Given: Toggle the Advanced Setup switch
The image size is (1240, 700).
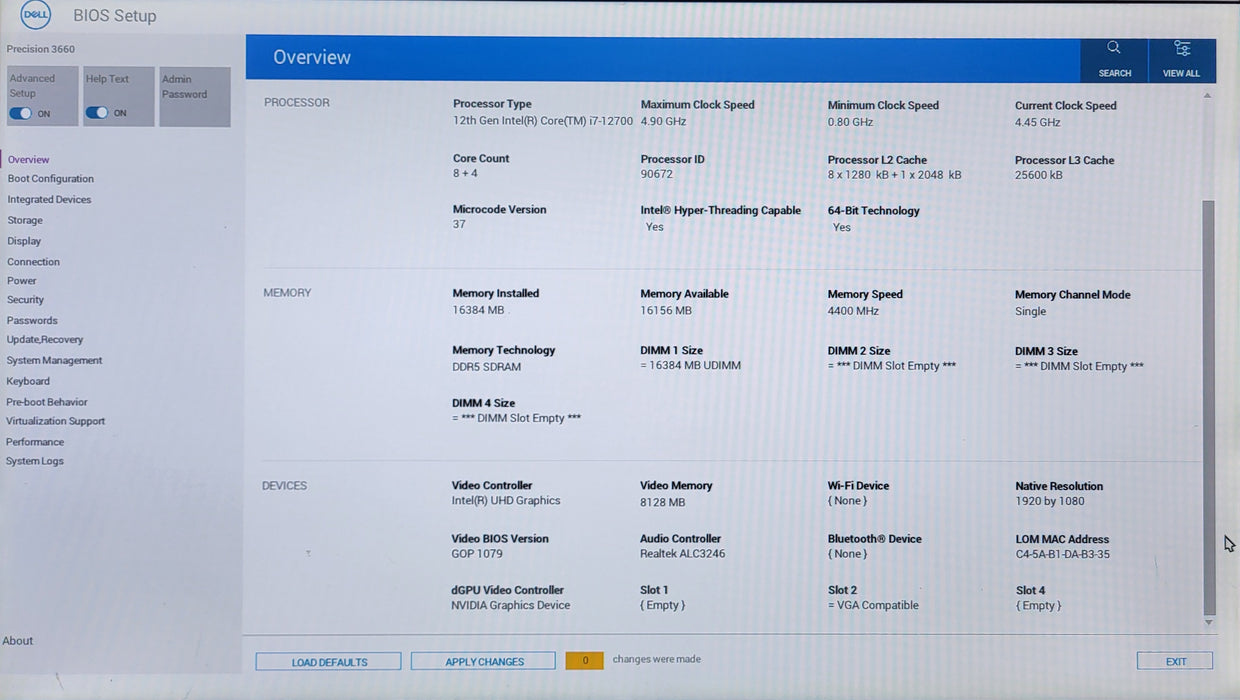Looking at the screenshot, I should [21, 113].
